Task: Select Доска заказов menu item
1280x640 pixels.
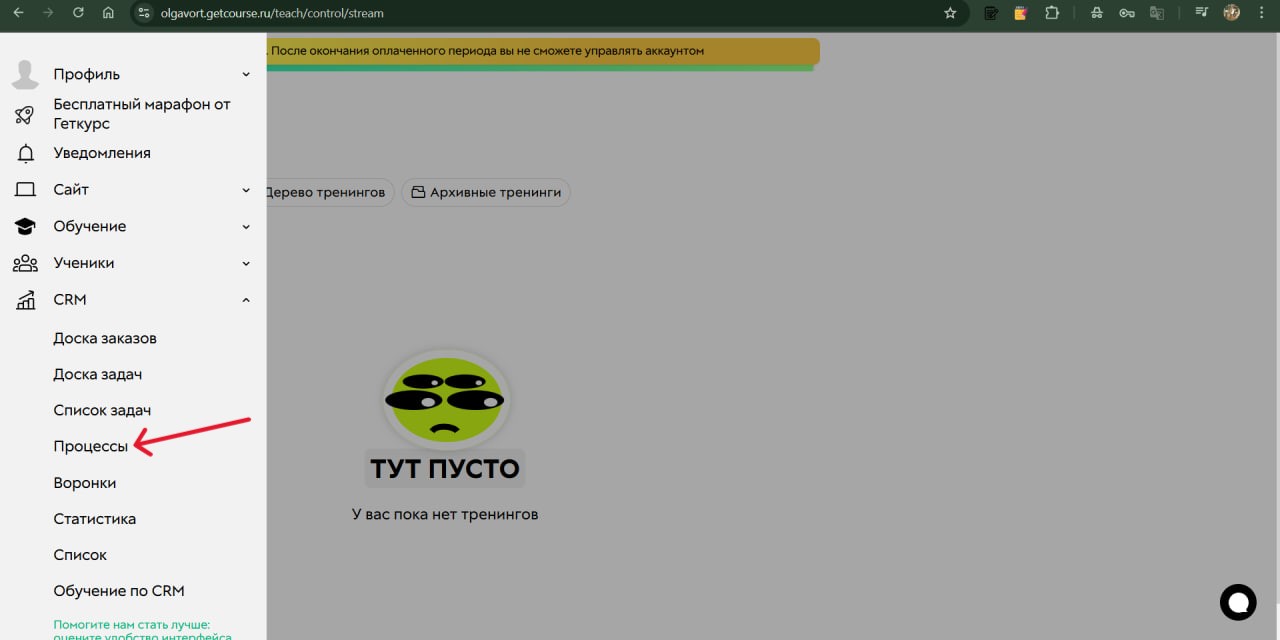Action: [105, 339]
